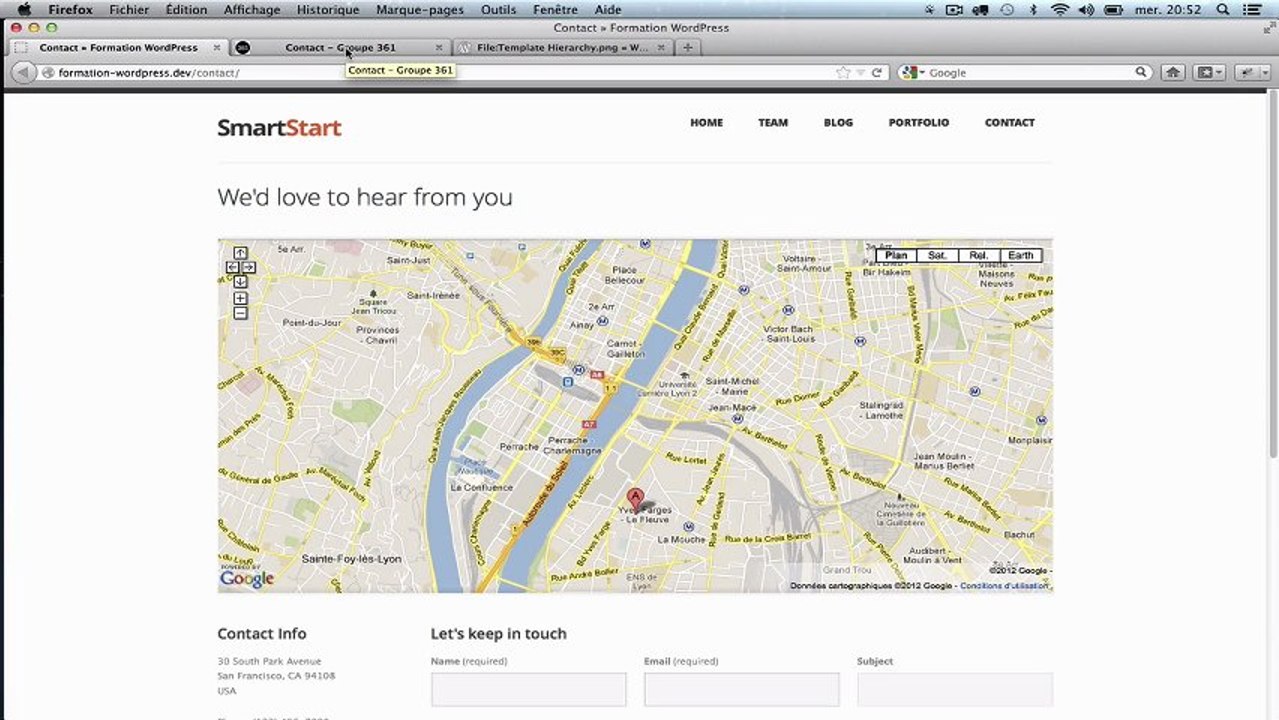Open the Affichage menu
The height and width of the screenshot is (720, 1279).
(252, 9)
